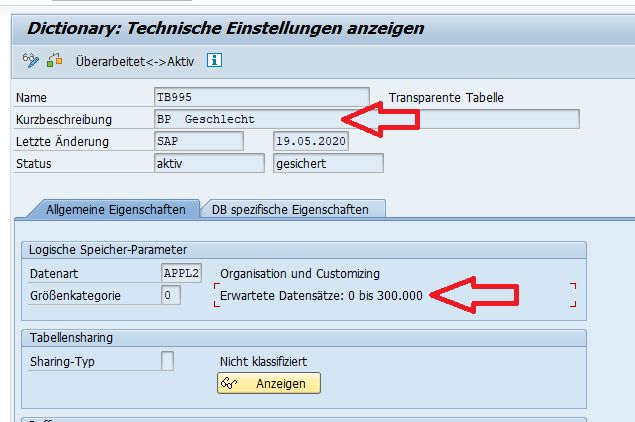Click the Datenart field APPL2

tap(181, 273)
